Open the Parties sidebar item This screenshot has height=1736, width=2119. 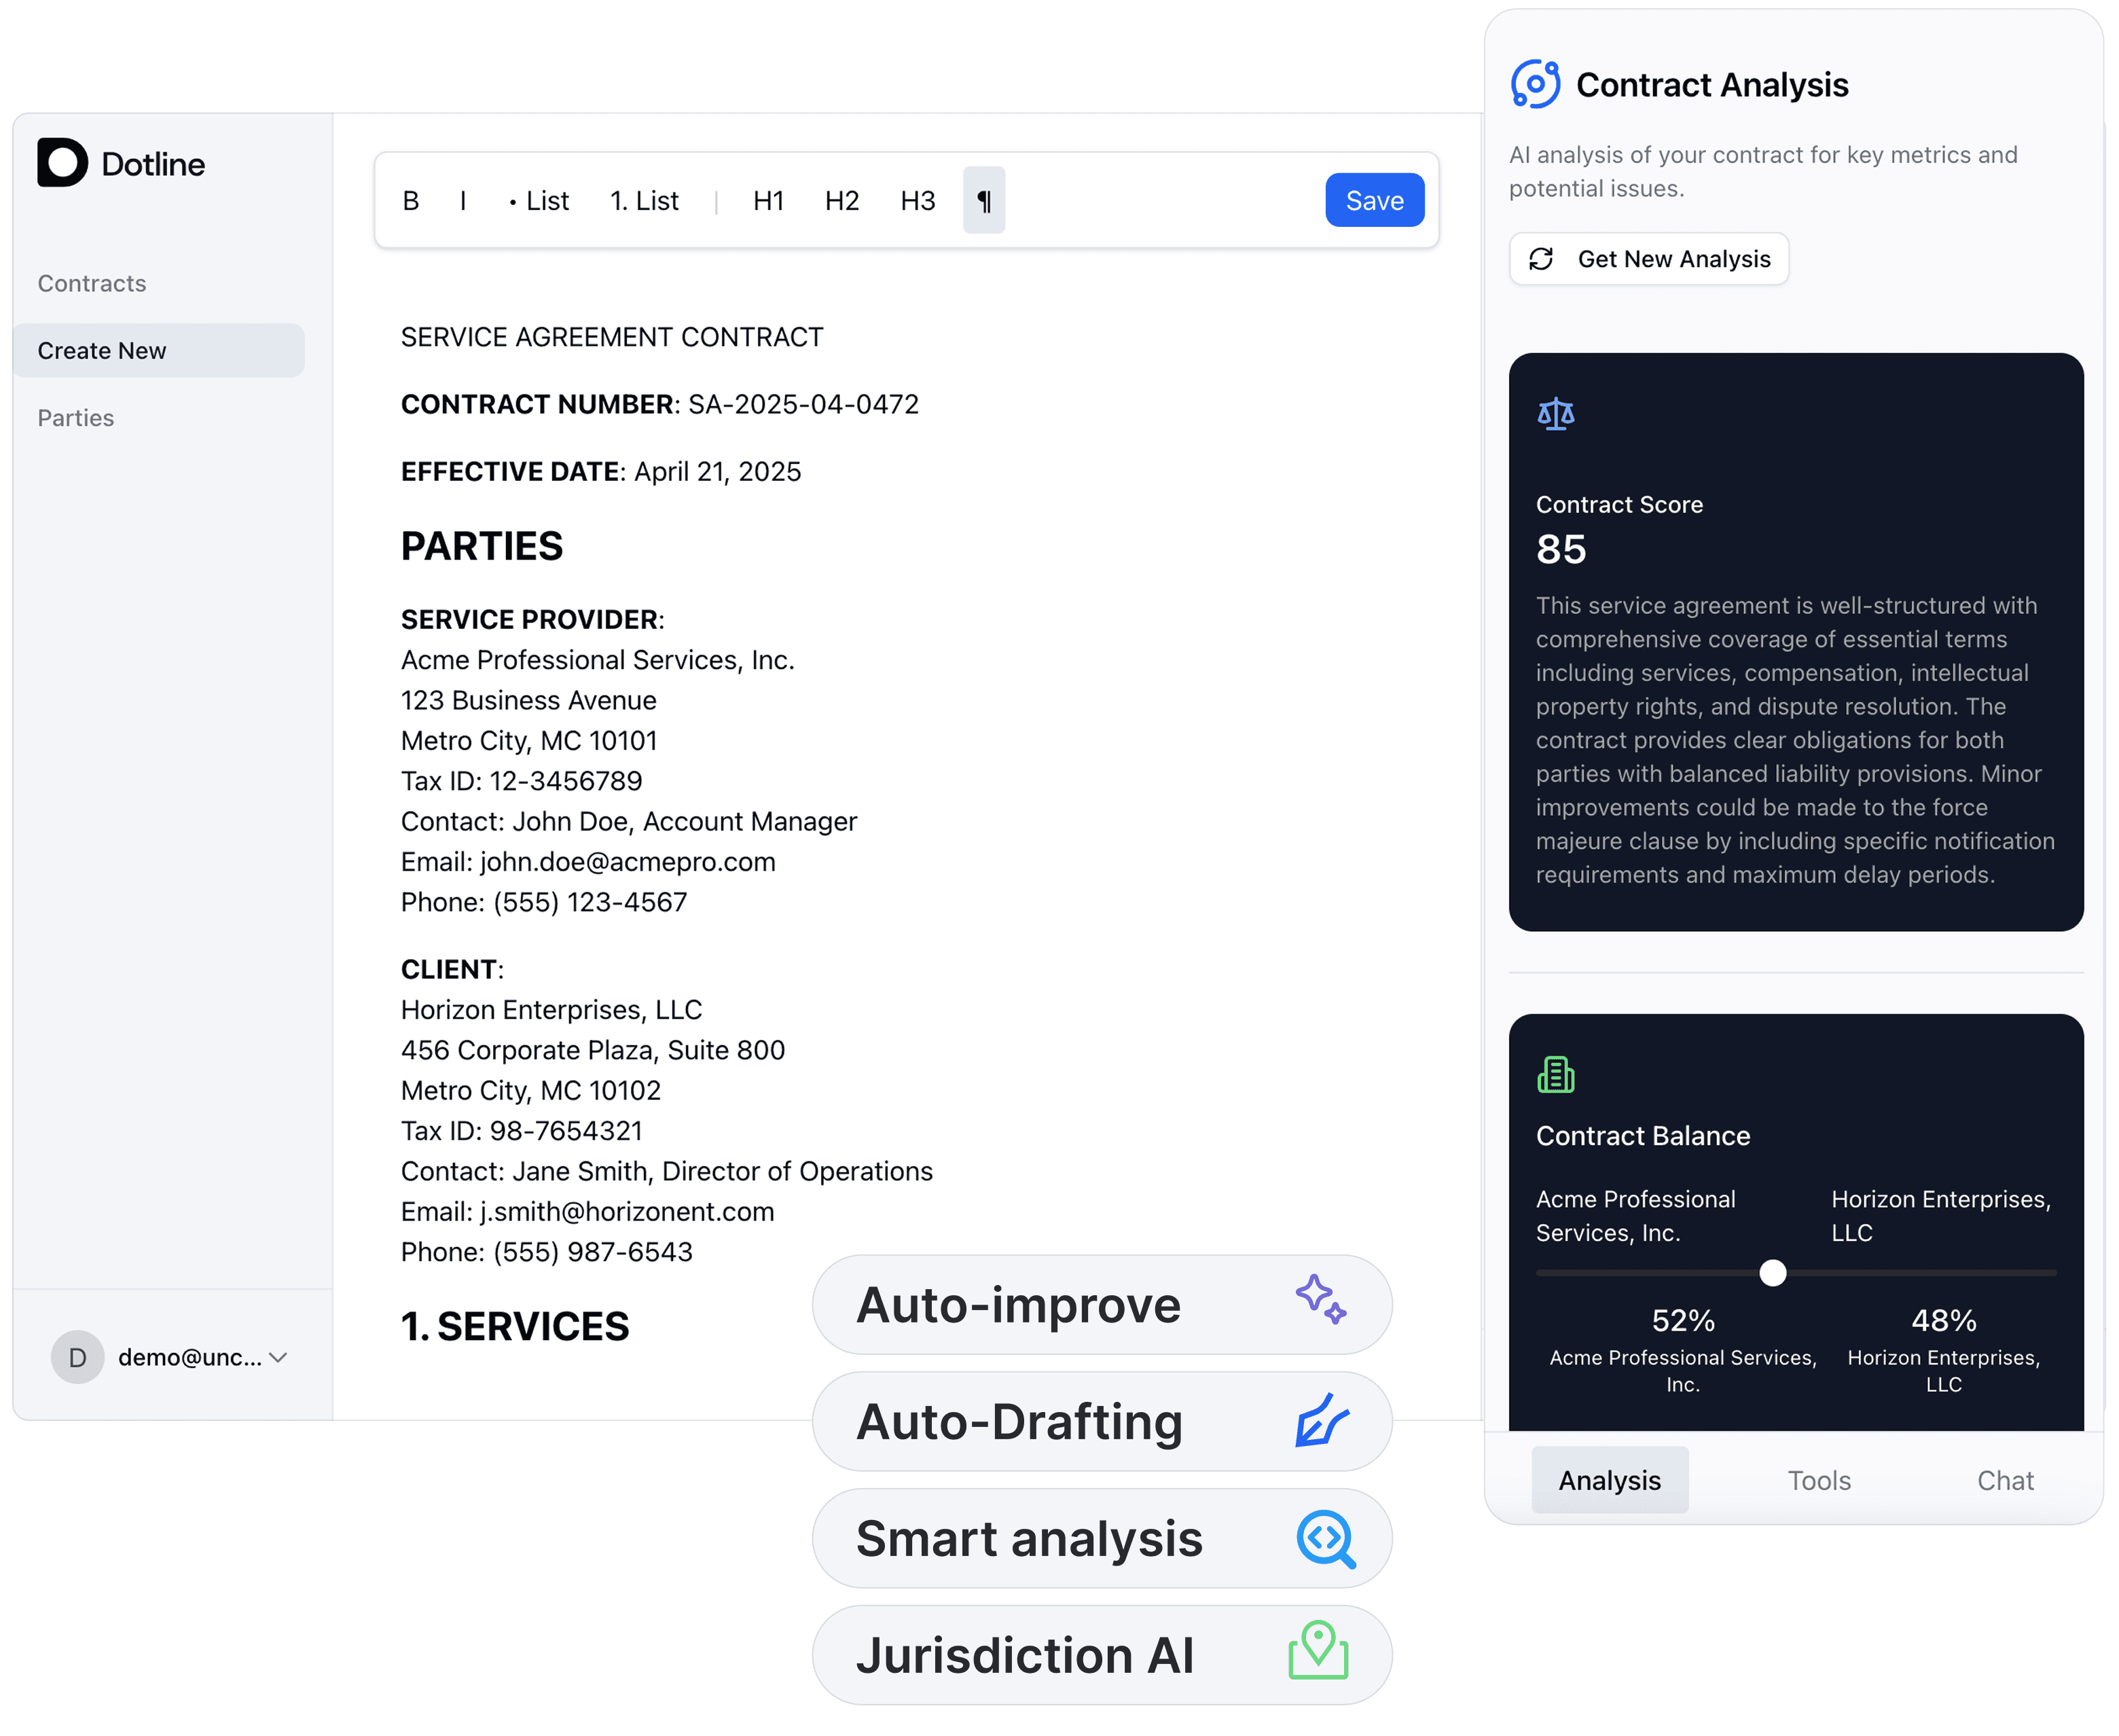coord(76,418)
